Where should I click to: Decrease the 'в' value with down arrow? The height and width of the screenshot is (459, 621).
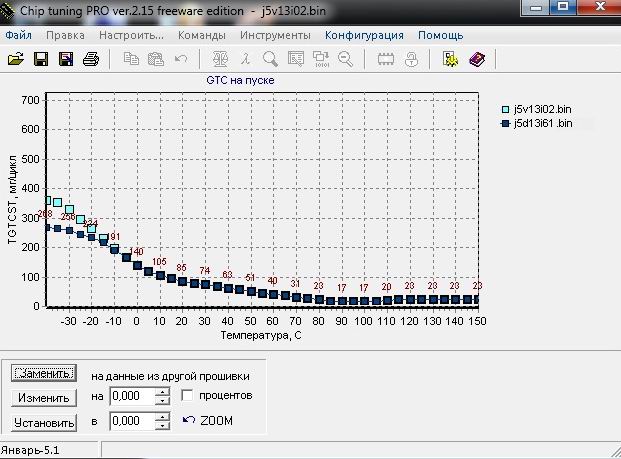pos(163,426)
